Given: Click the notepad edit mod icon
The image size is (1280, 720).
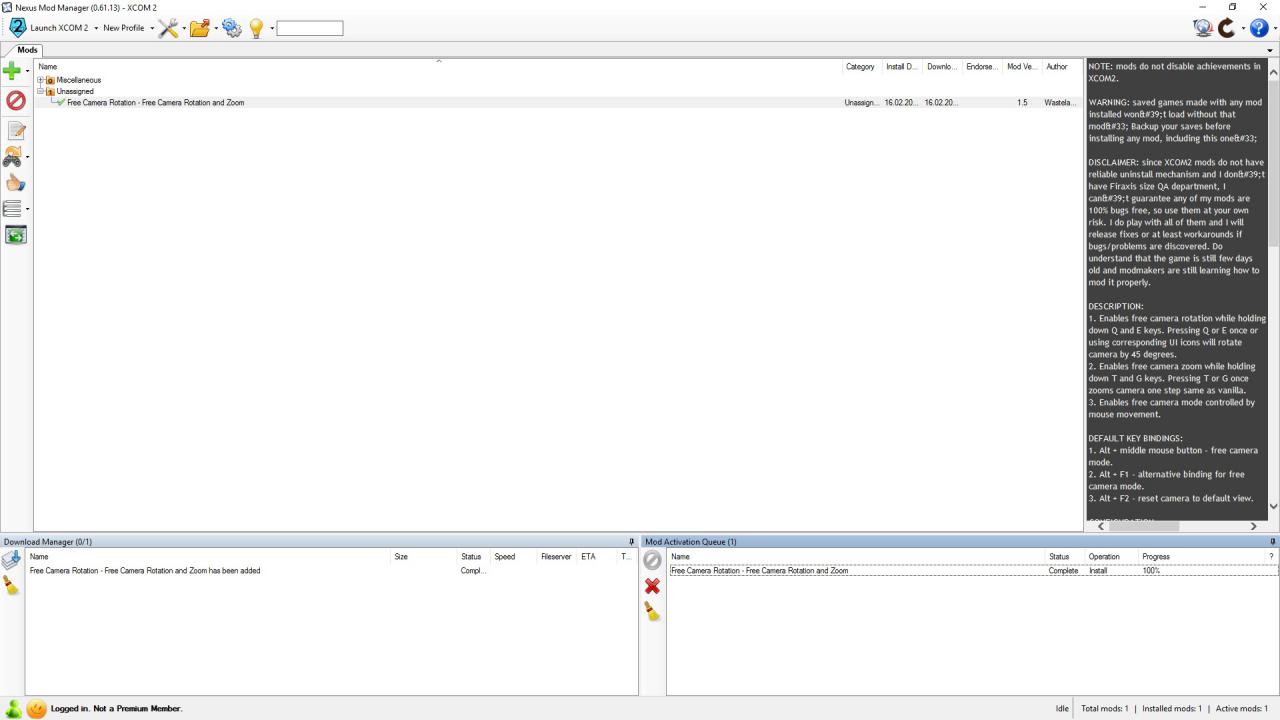Looking at the screenshot, I should 15,130.
